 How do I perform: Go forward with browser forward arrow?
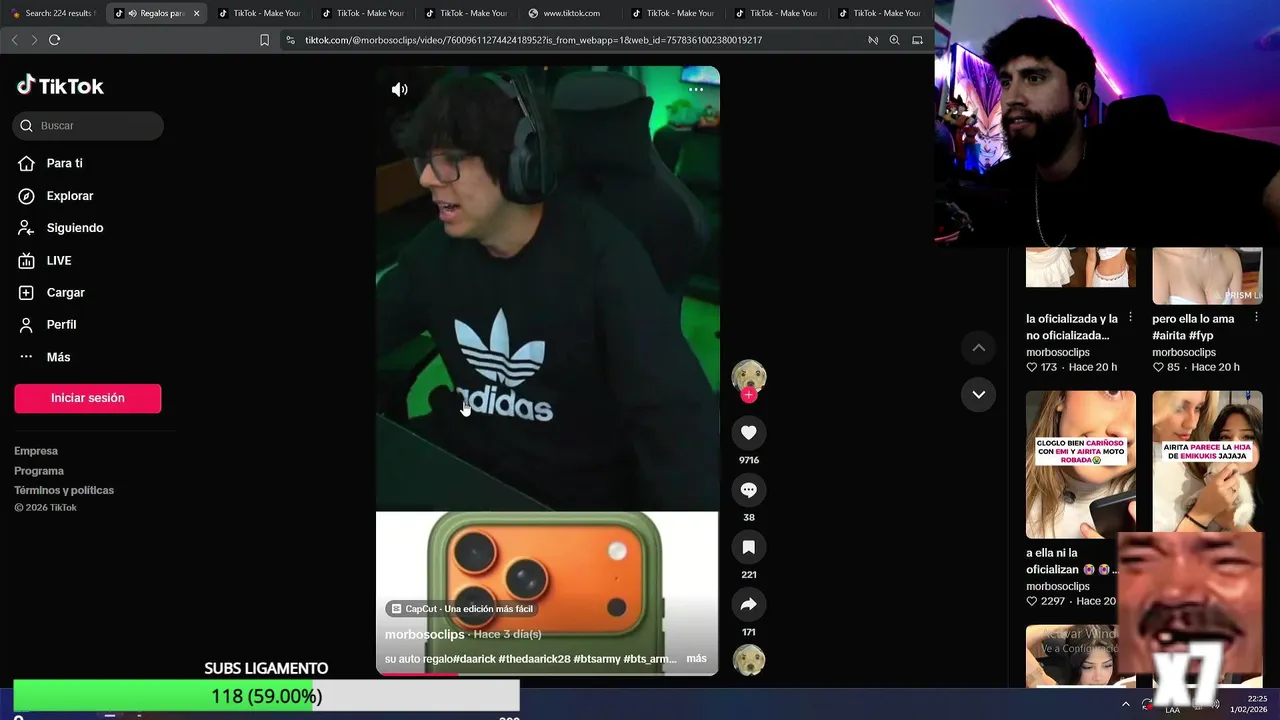(x=34, y=40)
